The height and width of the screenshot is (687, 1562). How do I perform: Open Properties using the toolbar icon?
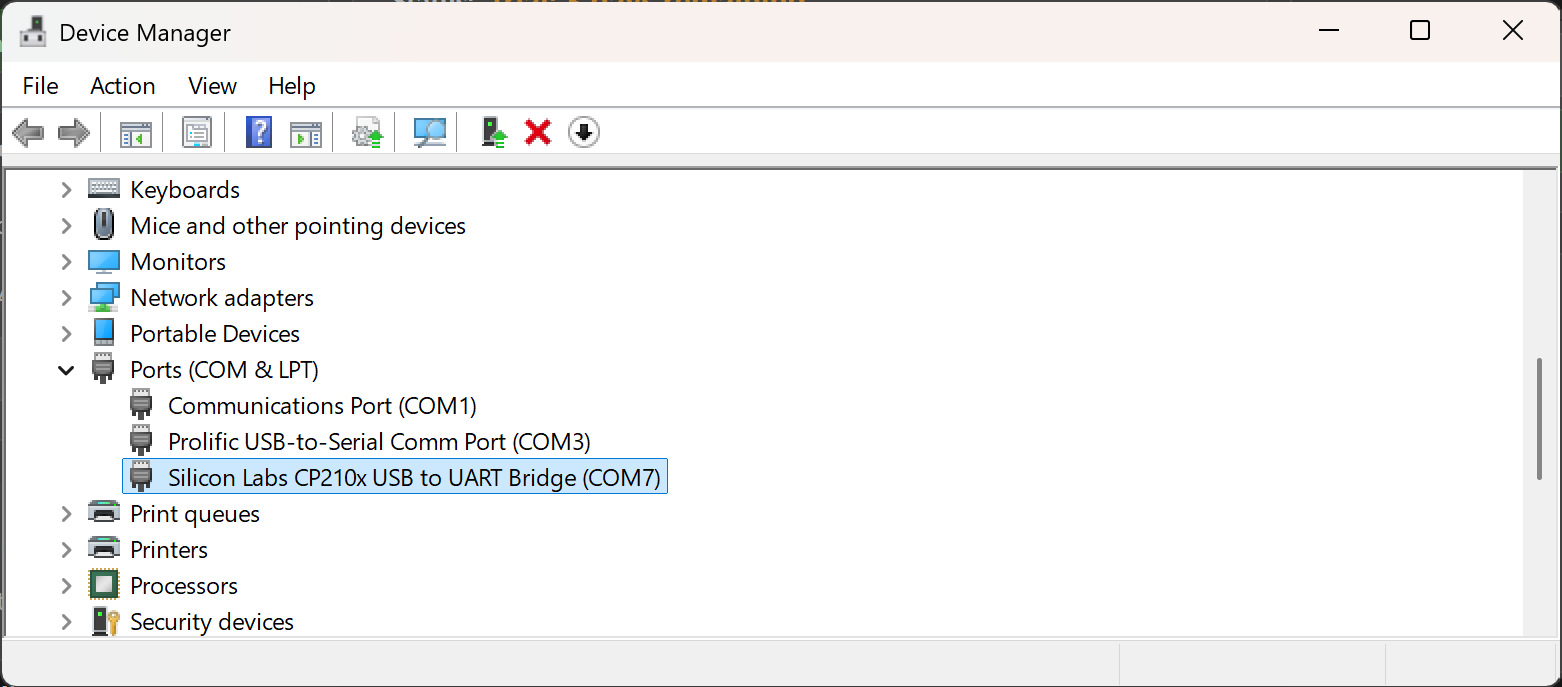[196, 131]
